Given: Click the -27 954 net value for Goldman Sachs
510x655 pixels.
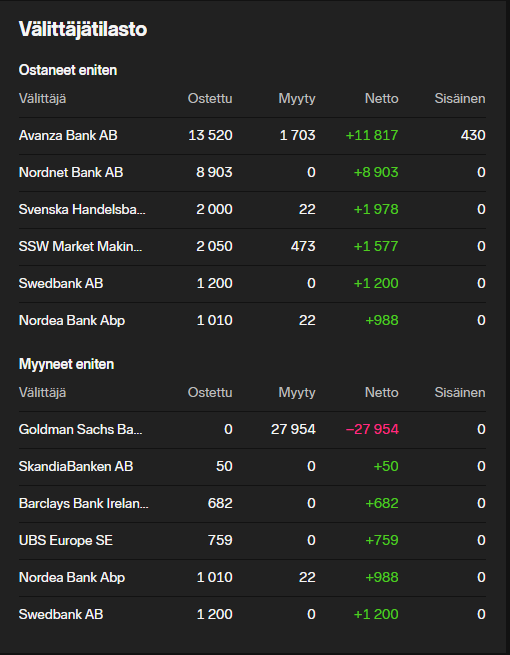Looking at the screenshot, I should point(372,429).
